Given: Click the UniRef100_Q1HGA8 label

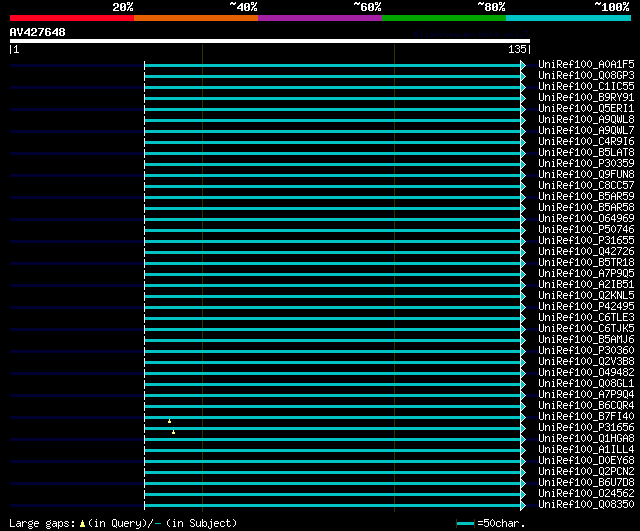Looking at the screenshot, I should click(x=586, y=439).
